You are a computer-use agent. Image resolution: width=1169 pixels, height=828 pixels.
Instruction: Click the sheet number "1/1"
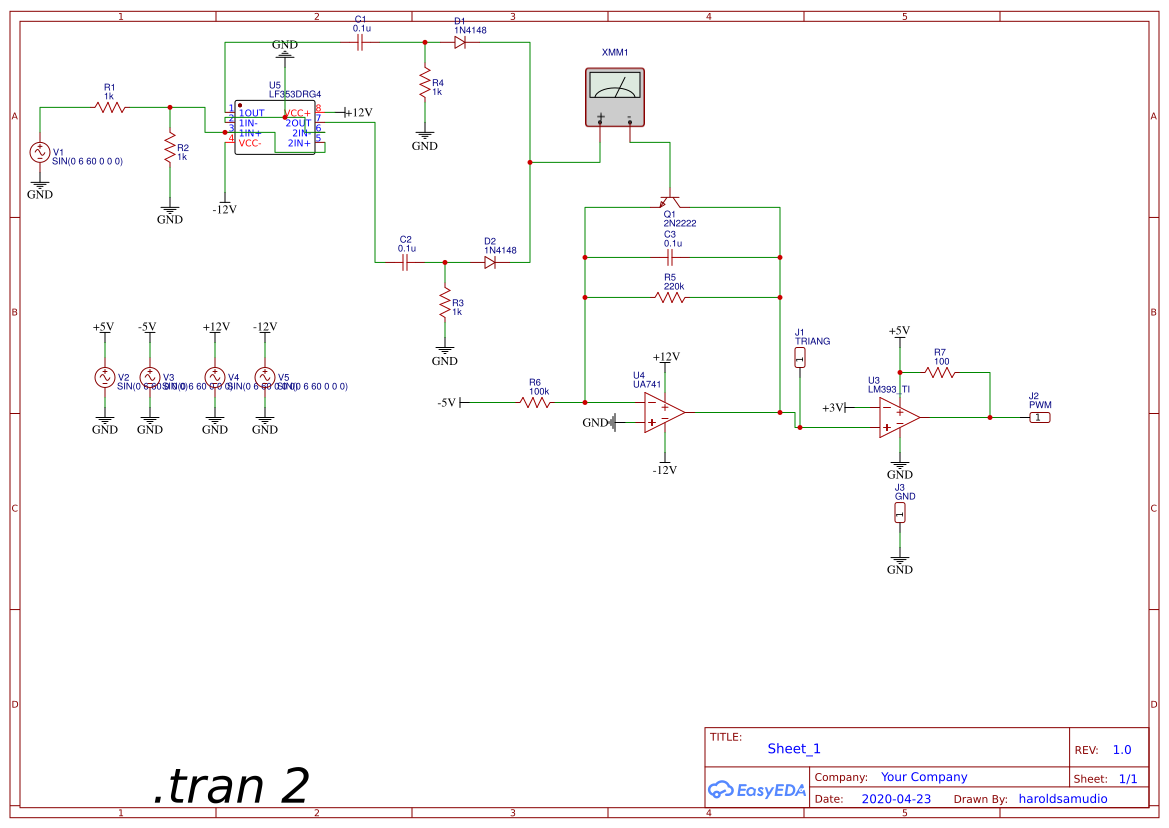(x=1128, y=779)
